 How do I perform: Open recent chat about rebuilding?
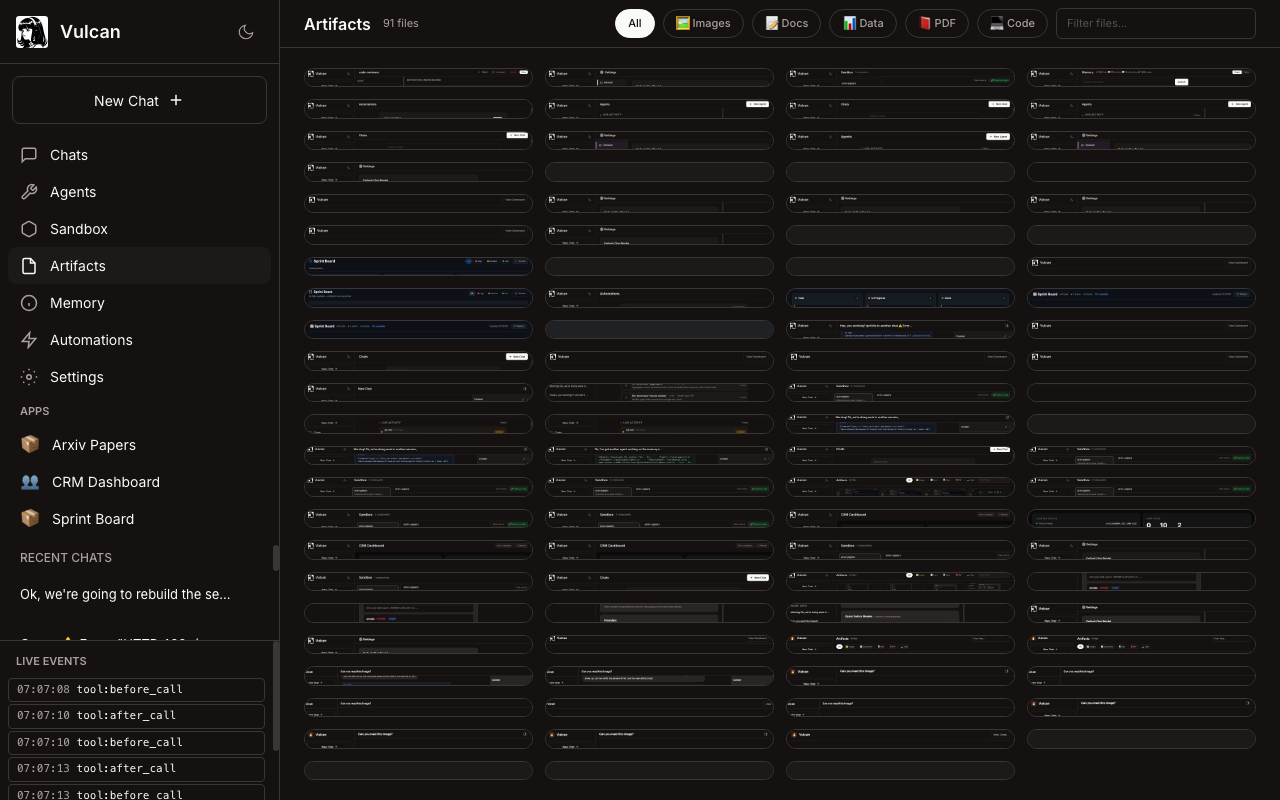click(125, 594)
